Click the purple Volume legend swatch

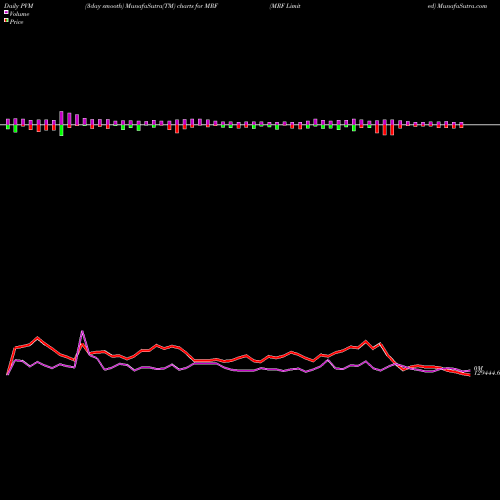6,12
